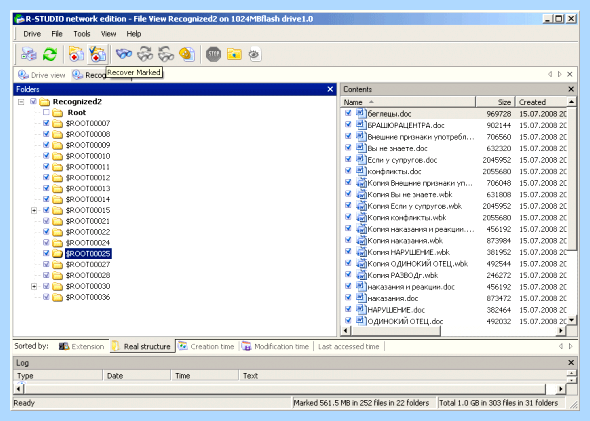Toggle the Recognized2 checkbox
This screenshot has width=590, height=421.
point(33,101)
